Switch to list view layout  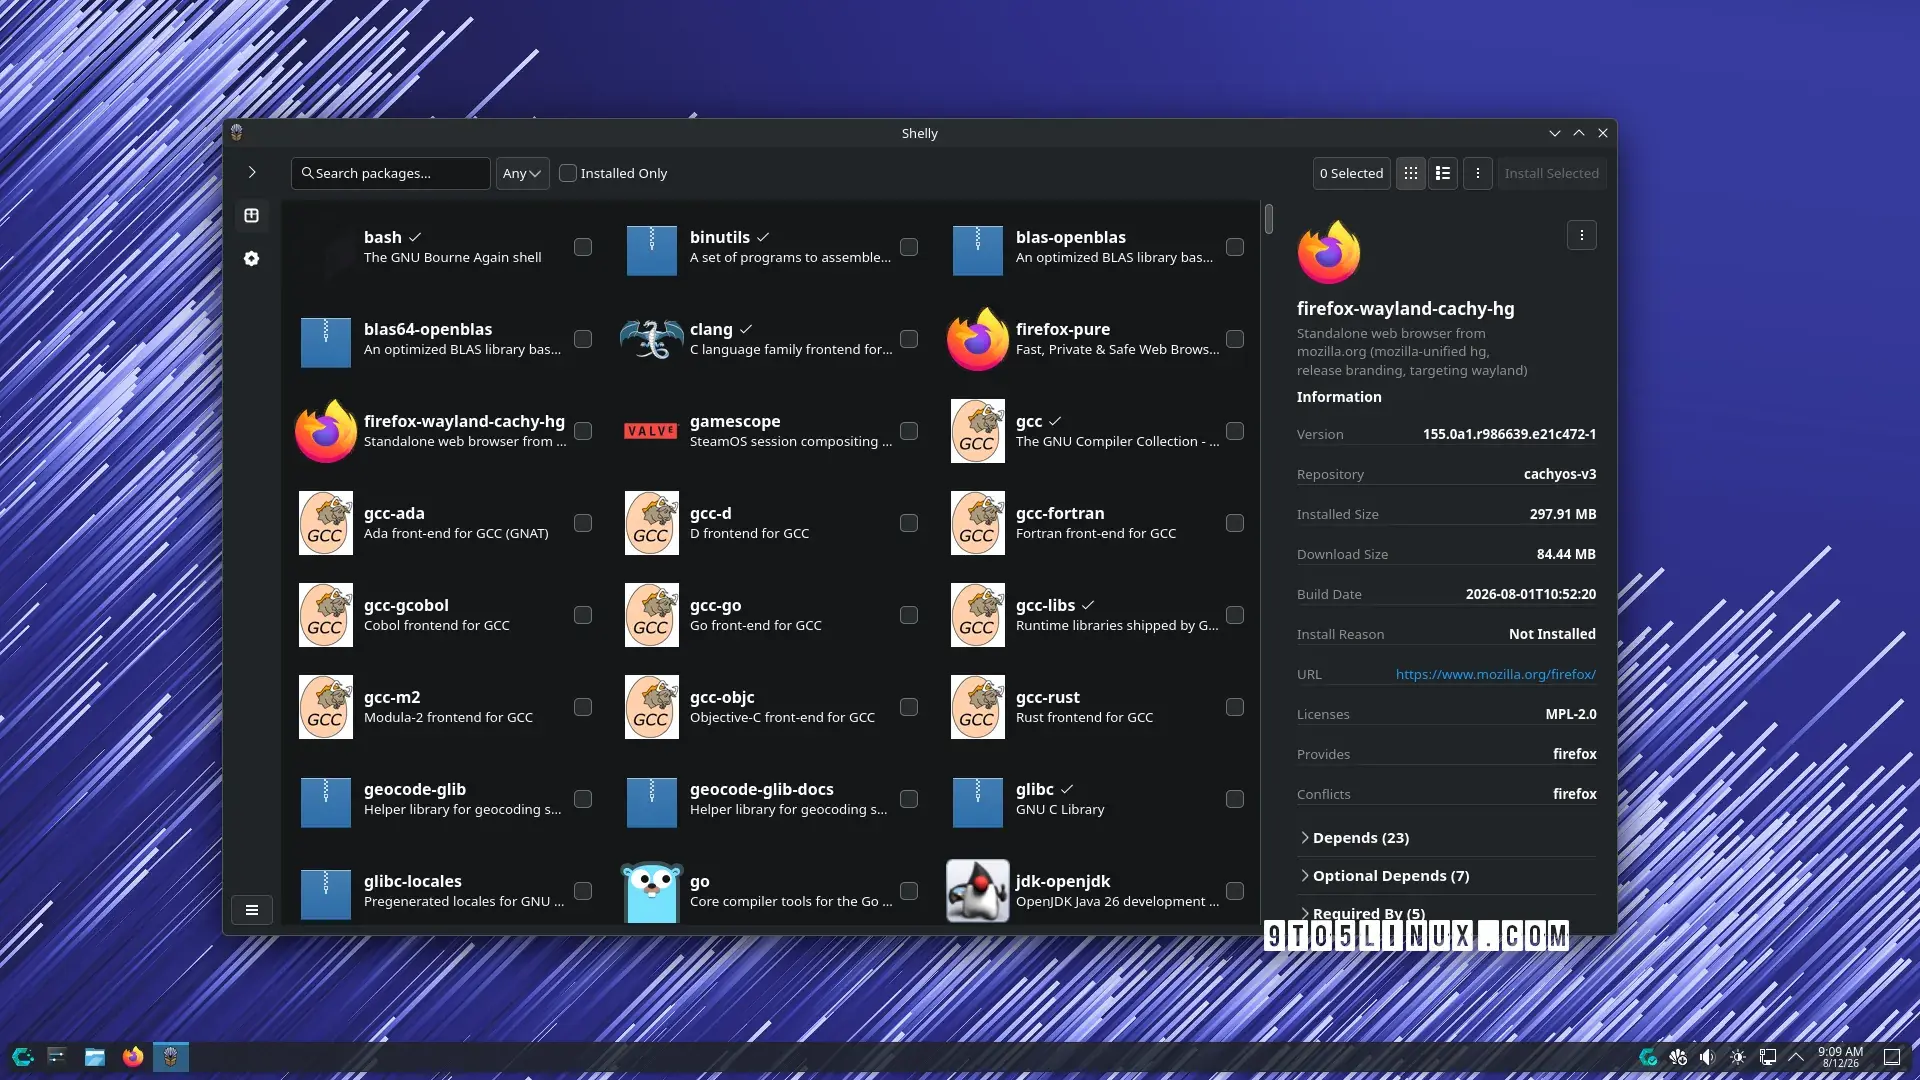[x=1443, y=173]
